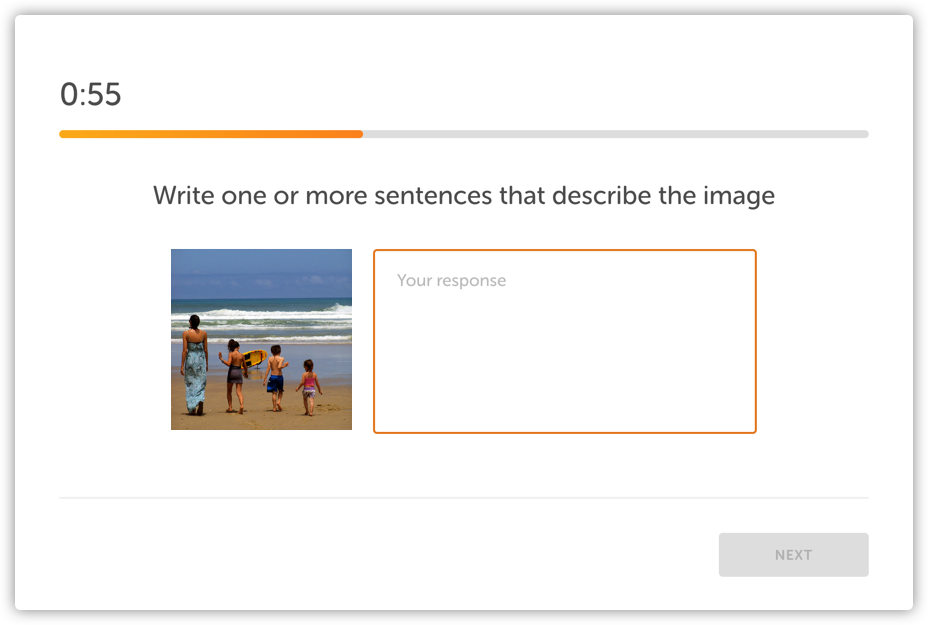The image size is (928, 625).
Task: Click into the response text box
Action: point(564,340)
